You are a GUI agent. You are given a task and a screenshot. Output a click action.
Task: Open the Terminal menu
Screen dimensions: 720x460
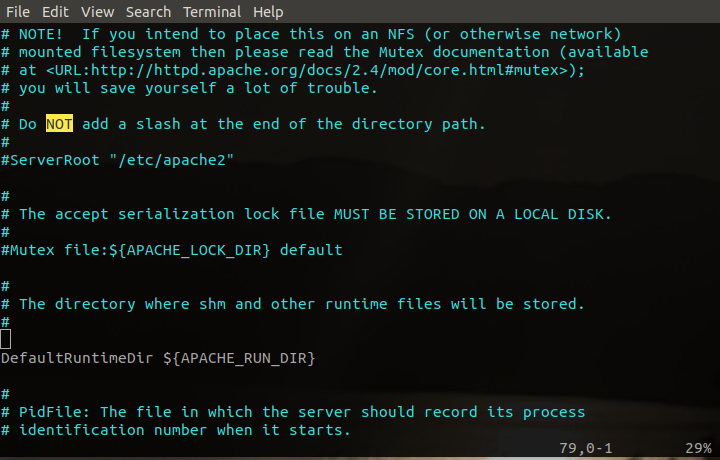212,12
